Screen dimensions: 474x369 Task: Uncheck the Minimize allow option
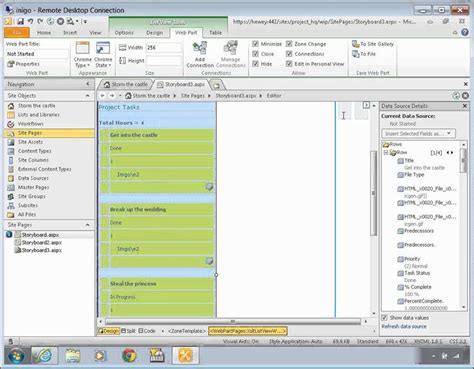point(256,44)
